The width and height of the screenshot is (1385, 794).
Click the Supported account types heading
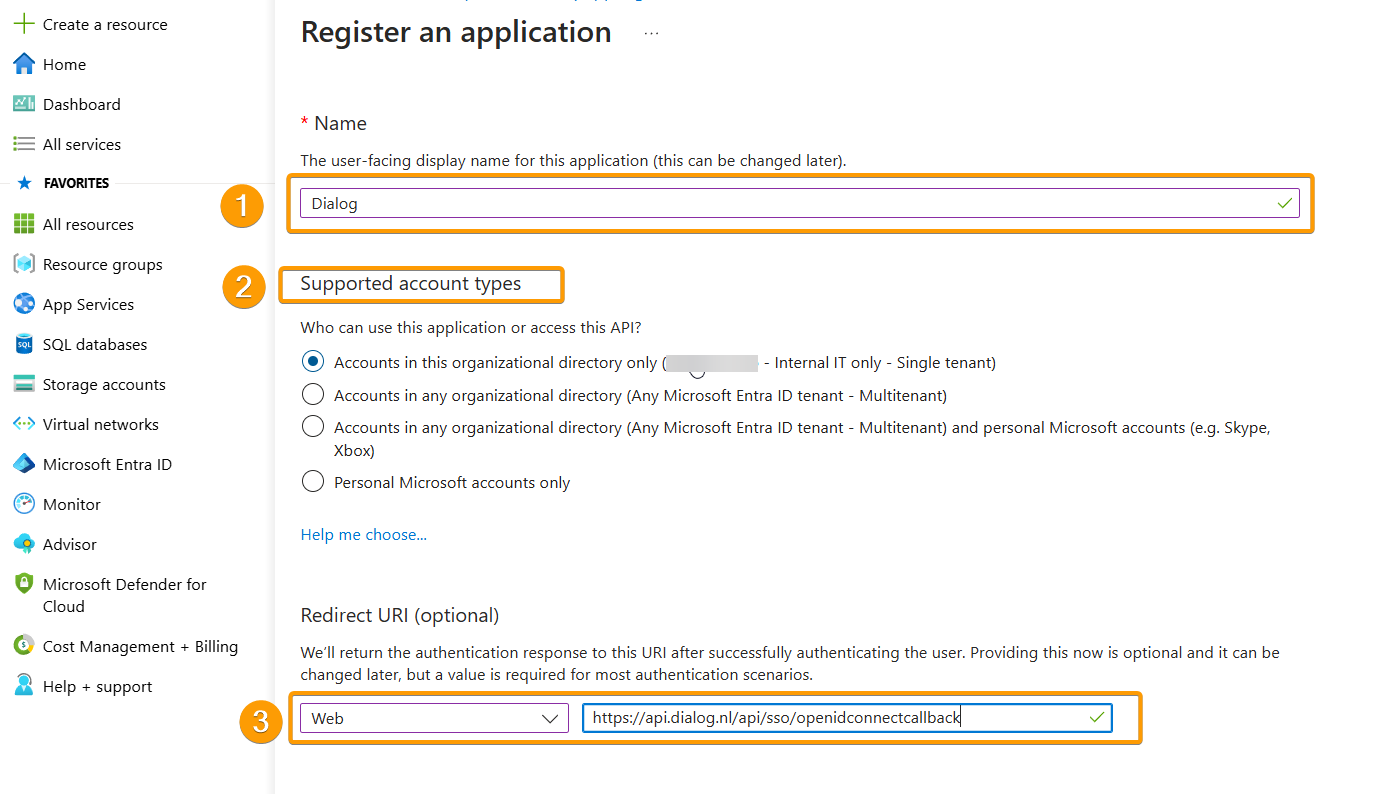(x=411, y=283)
